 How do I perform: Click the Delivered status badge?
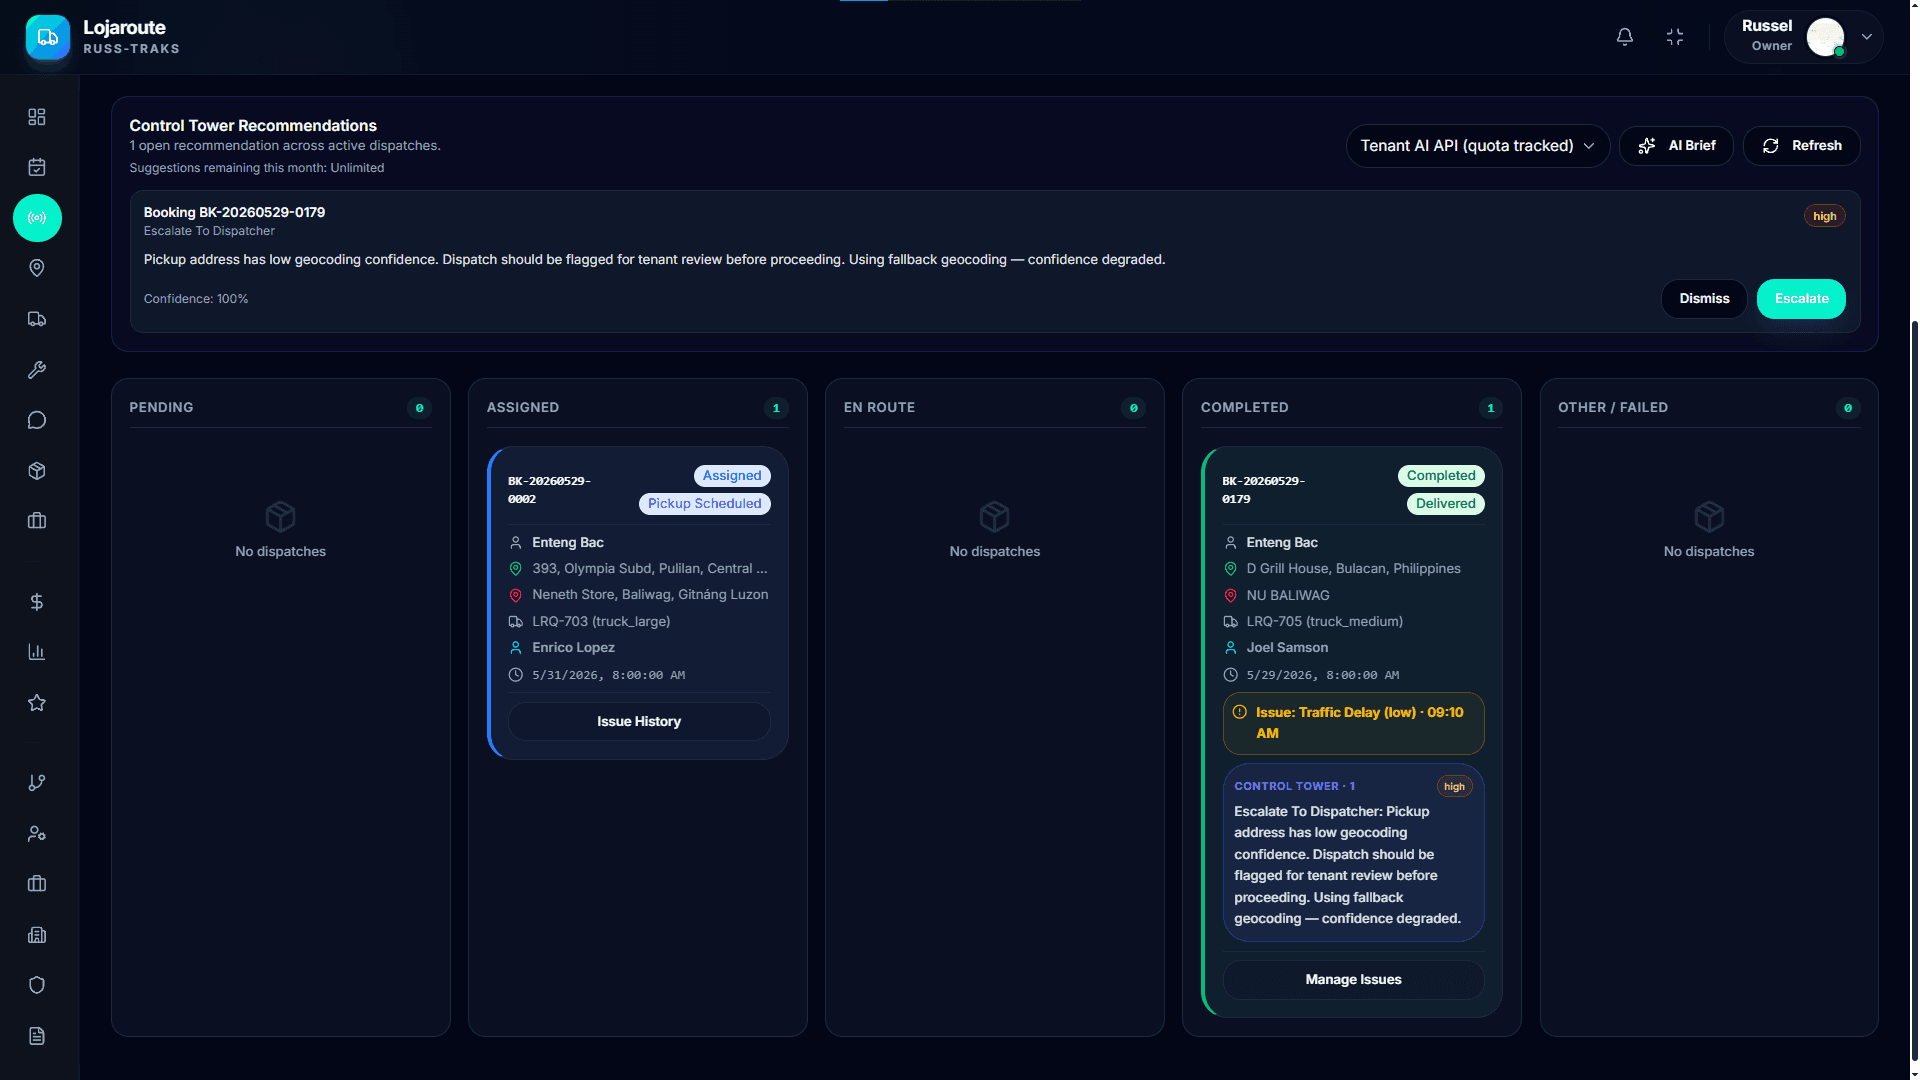click(x=1445, y=504)
